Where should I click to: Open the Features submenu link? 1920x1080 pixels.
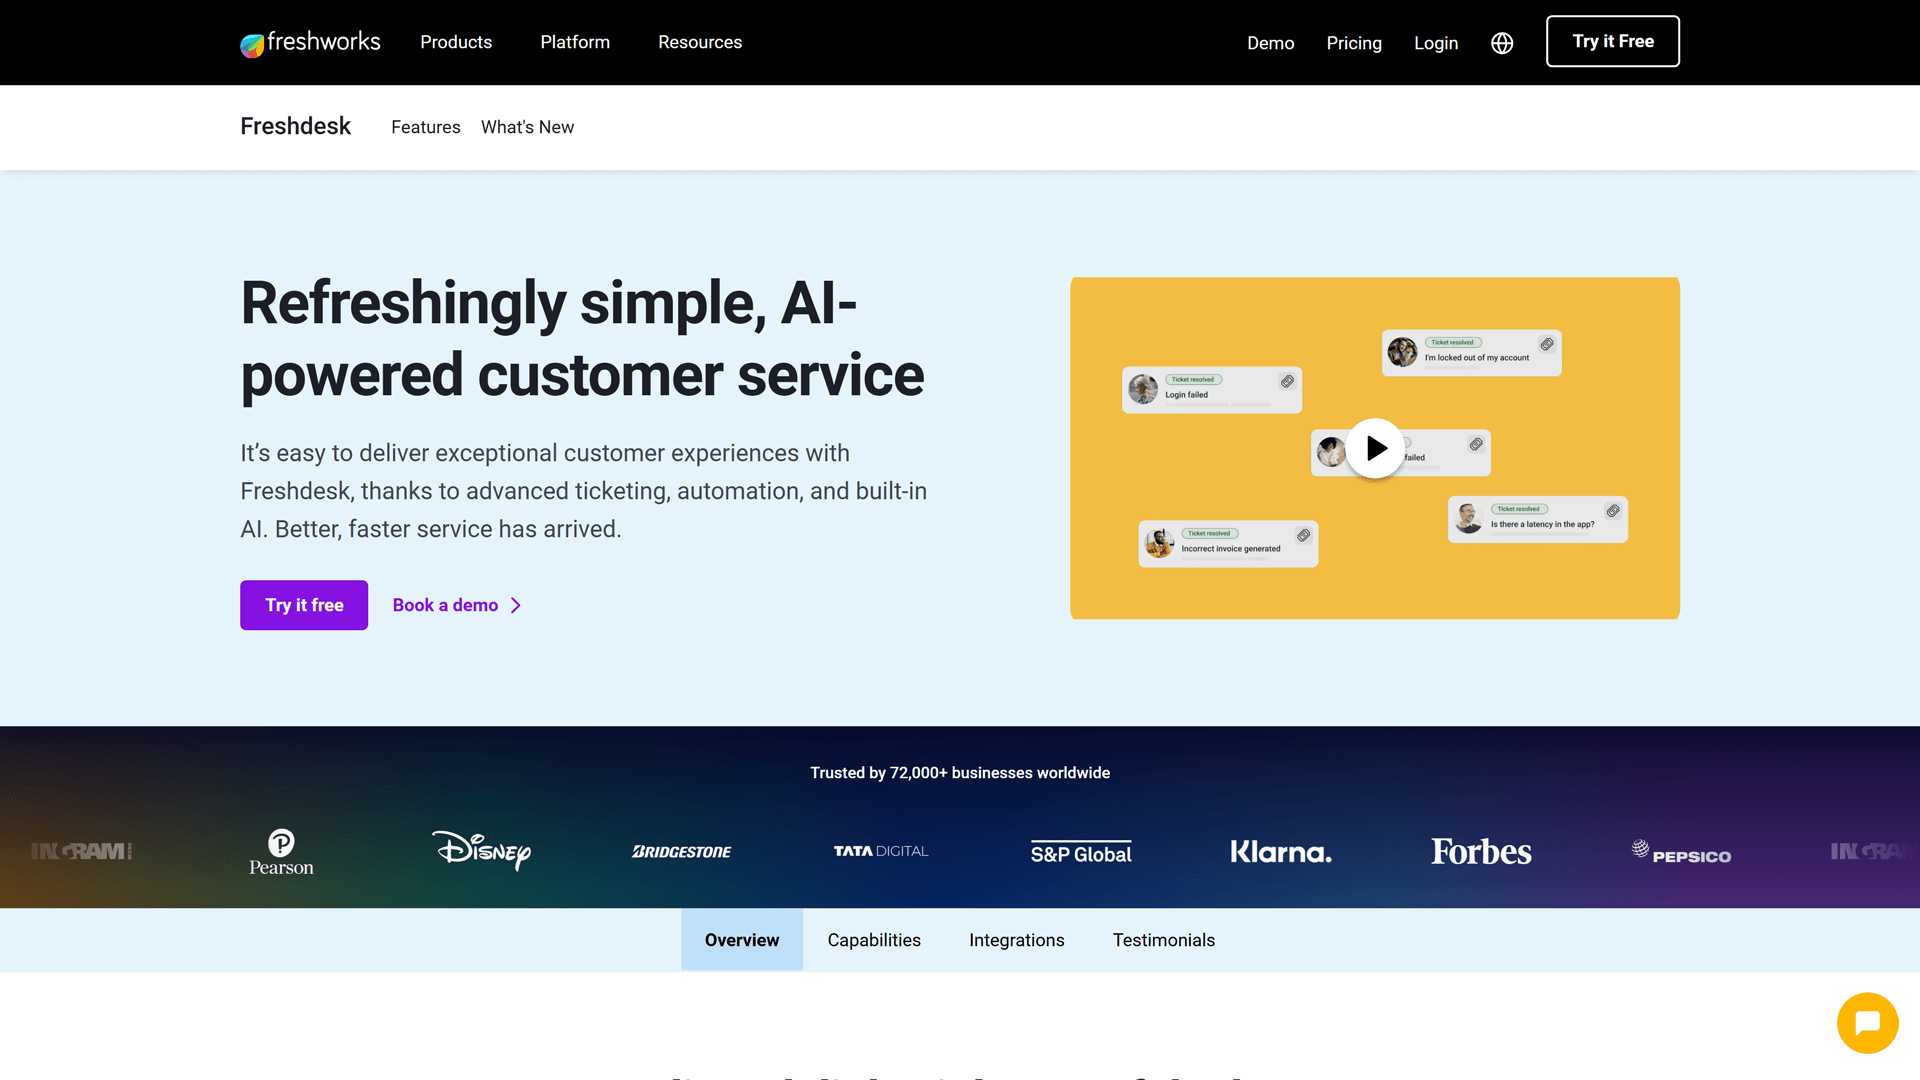(426, 127)
